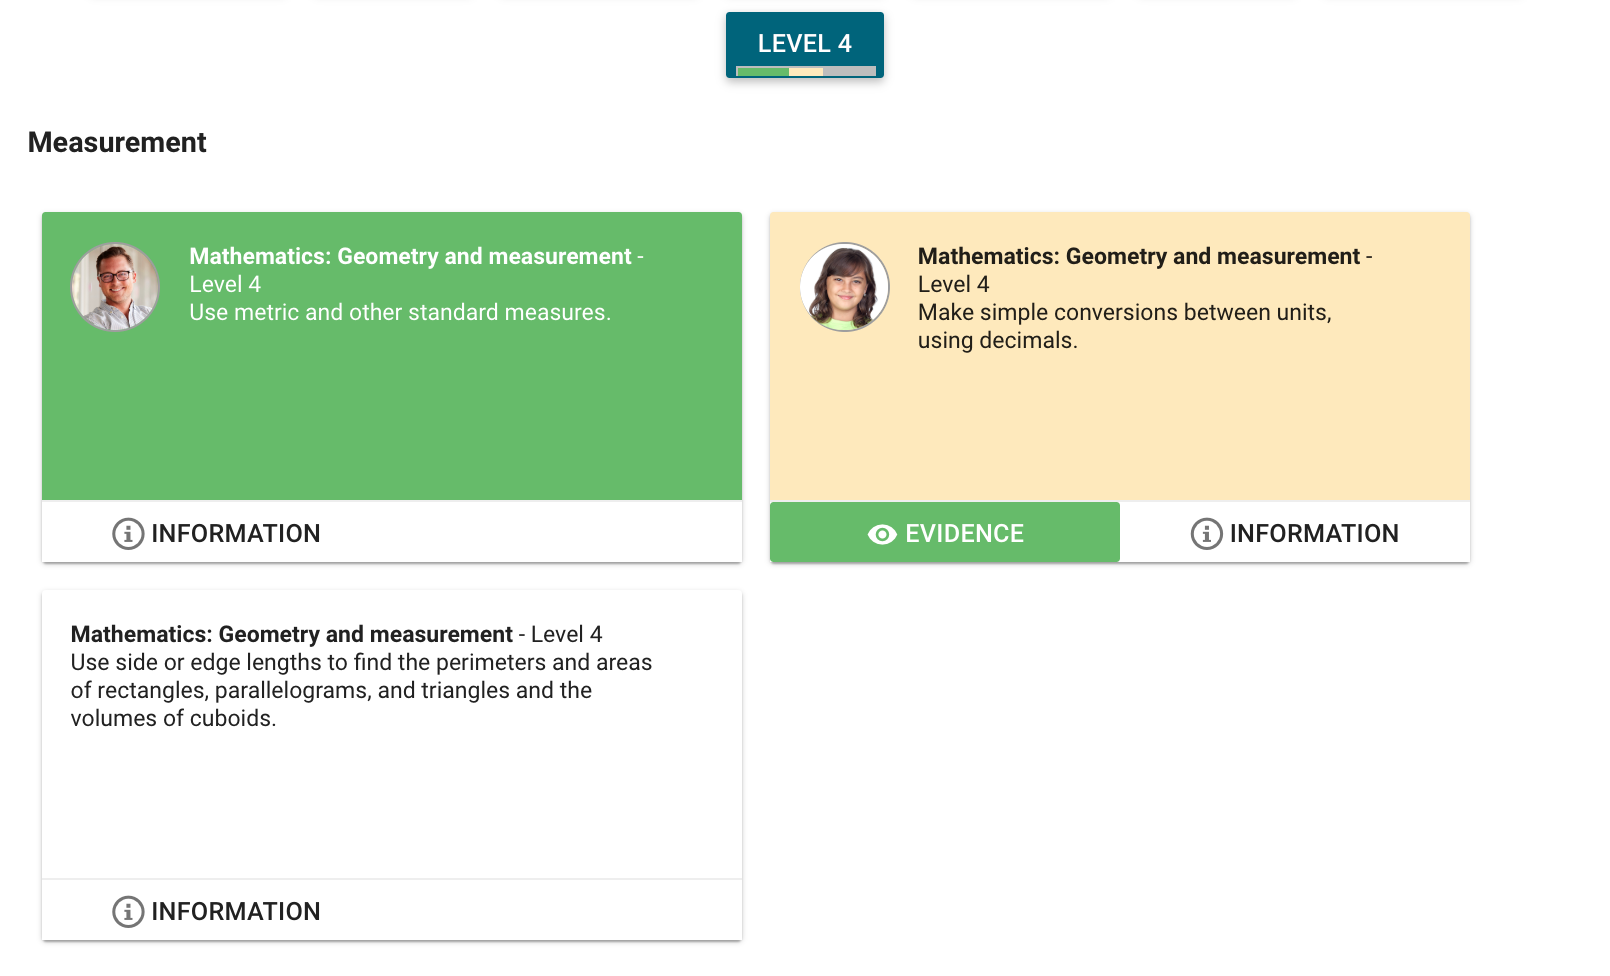
Task: Open Information for the metric measures card
Action: pyautogui.click(x=235, y=534)
